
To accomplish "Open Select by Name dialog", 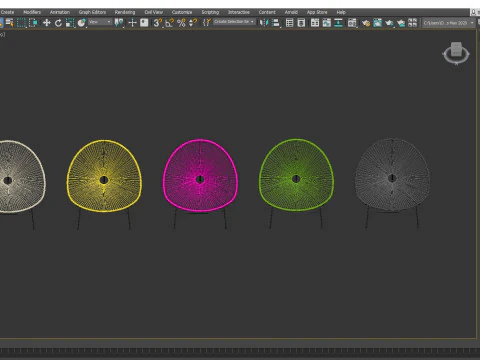I will 9,23.
